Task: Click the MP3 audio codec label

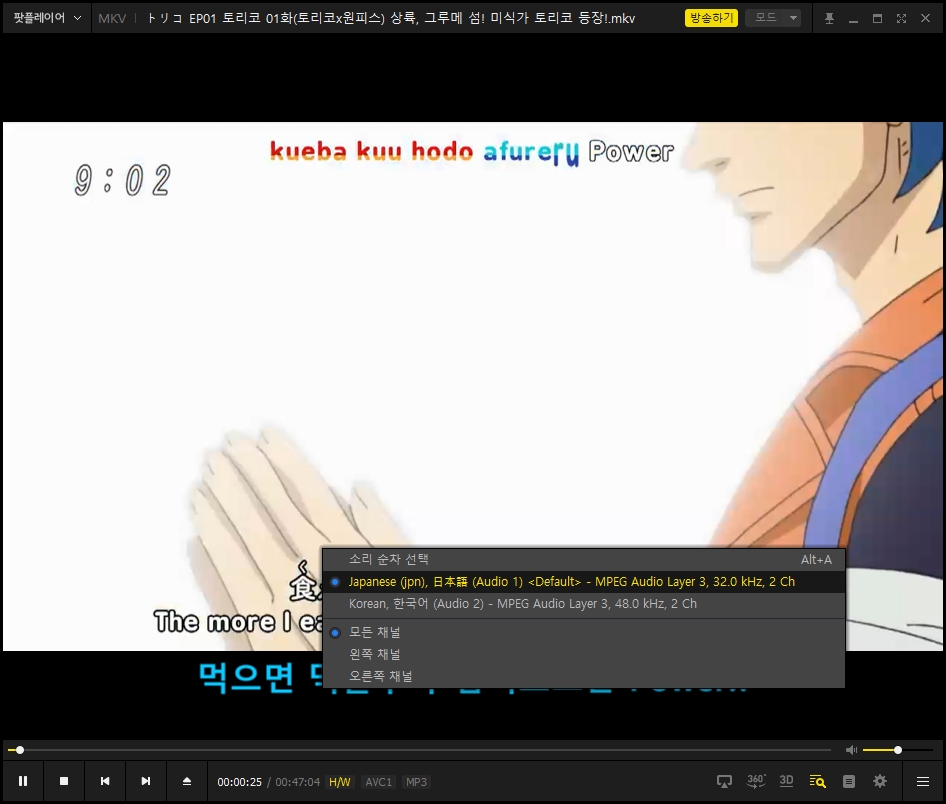Action: pos(416,782)
